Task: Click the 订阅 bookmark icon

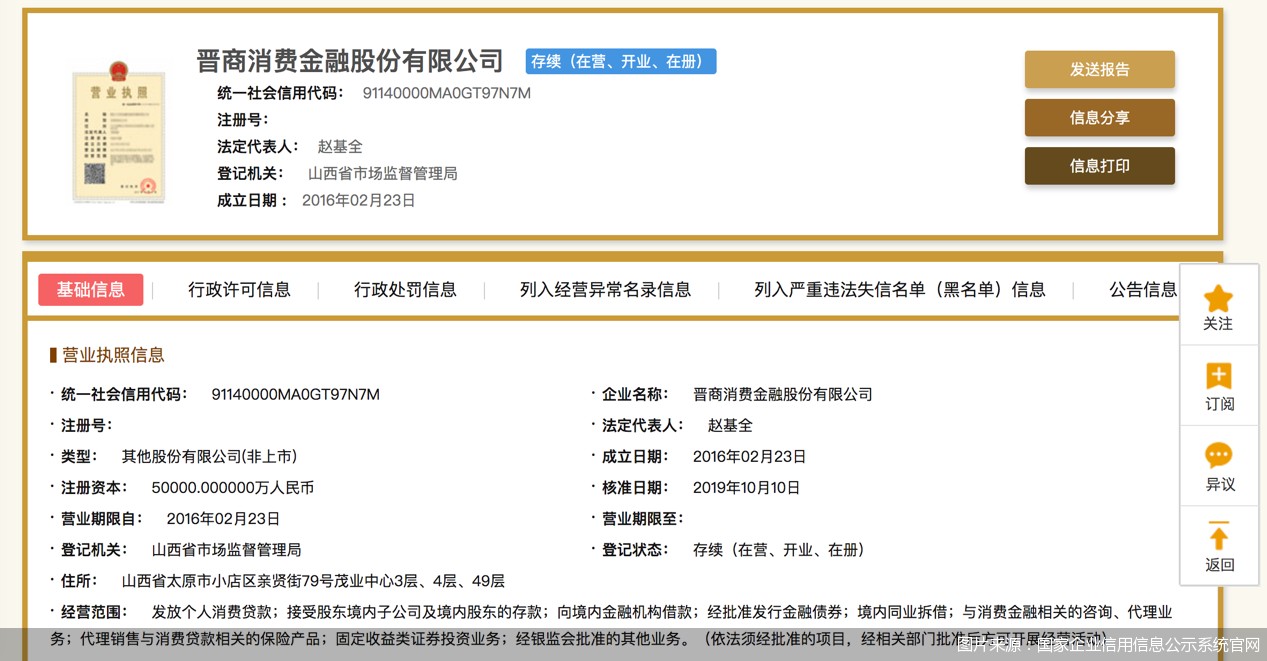Action: [x=1218, y=377]
